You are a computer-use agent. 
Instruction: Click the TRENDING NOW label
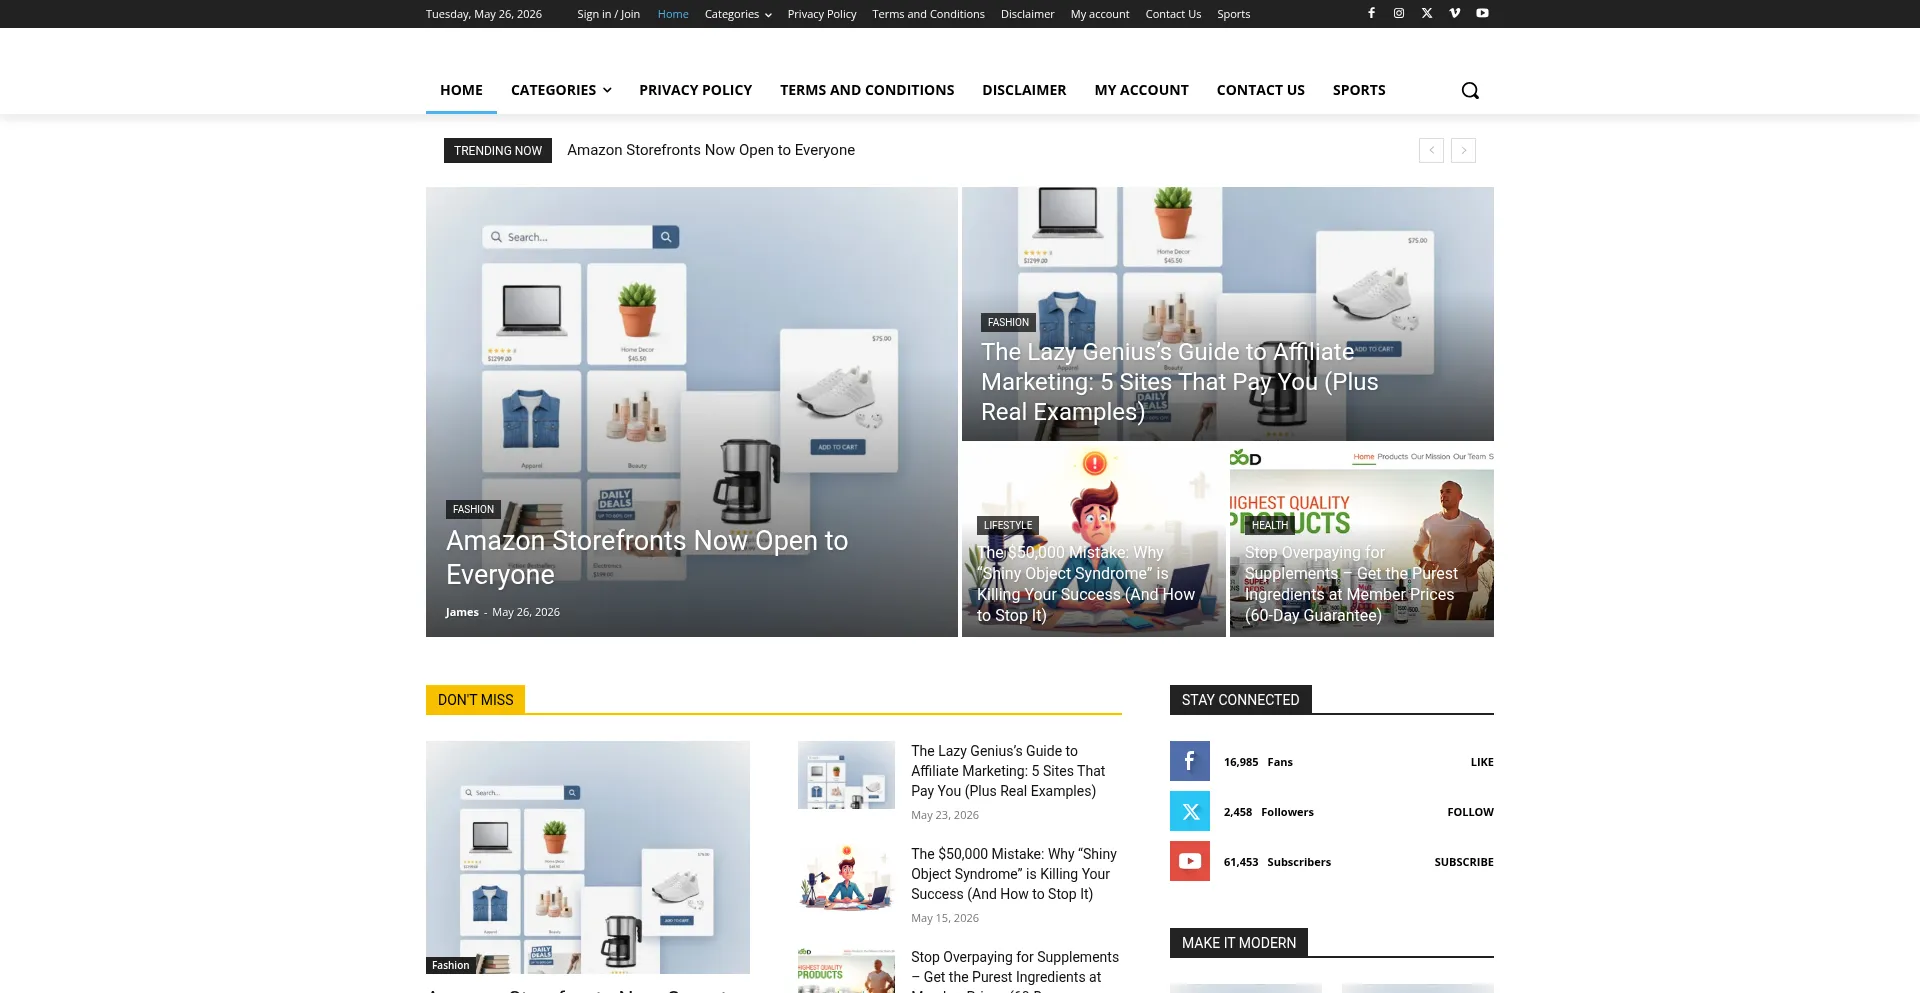(x=498, y=151)
